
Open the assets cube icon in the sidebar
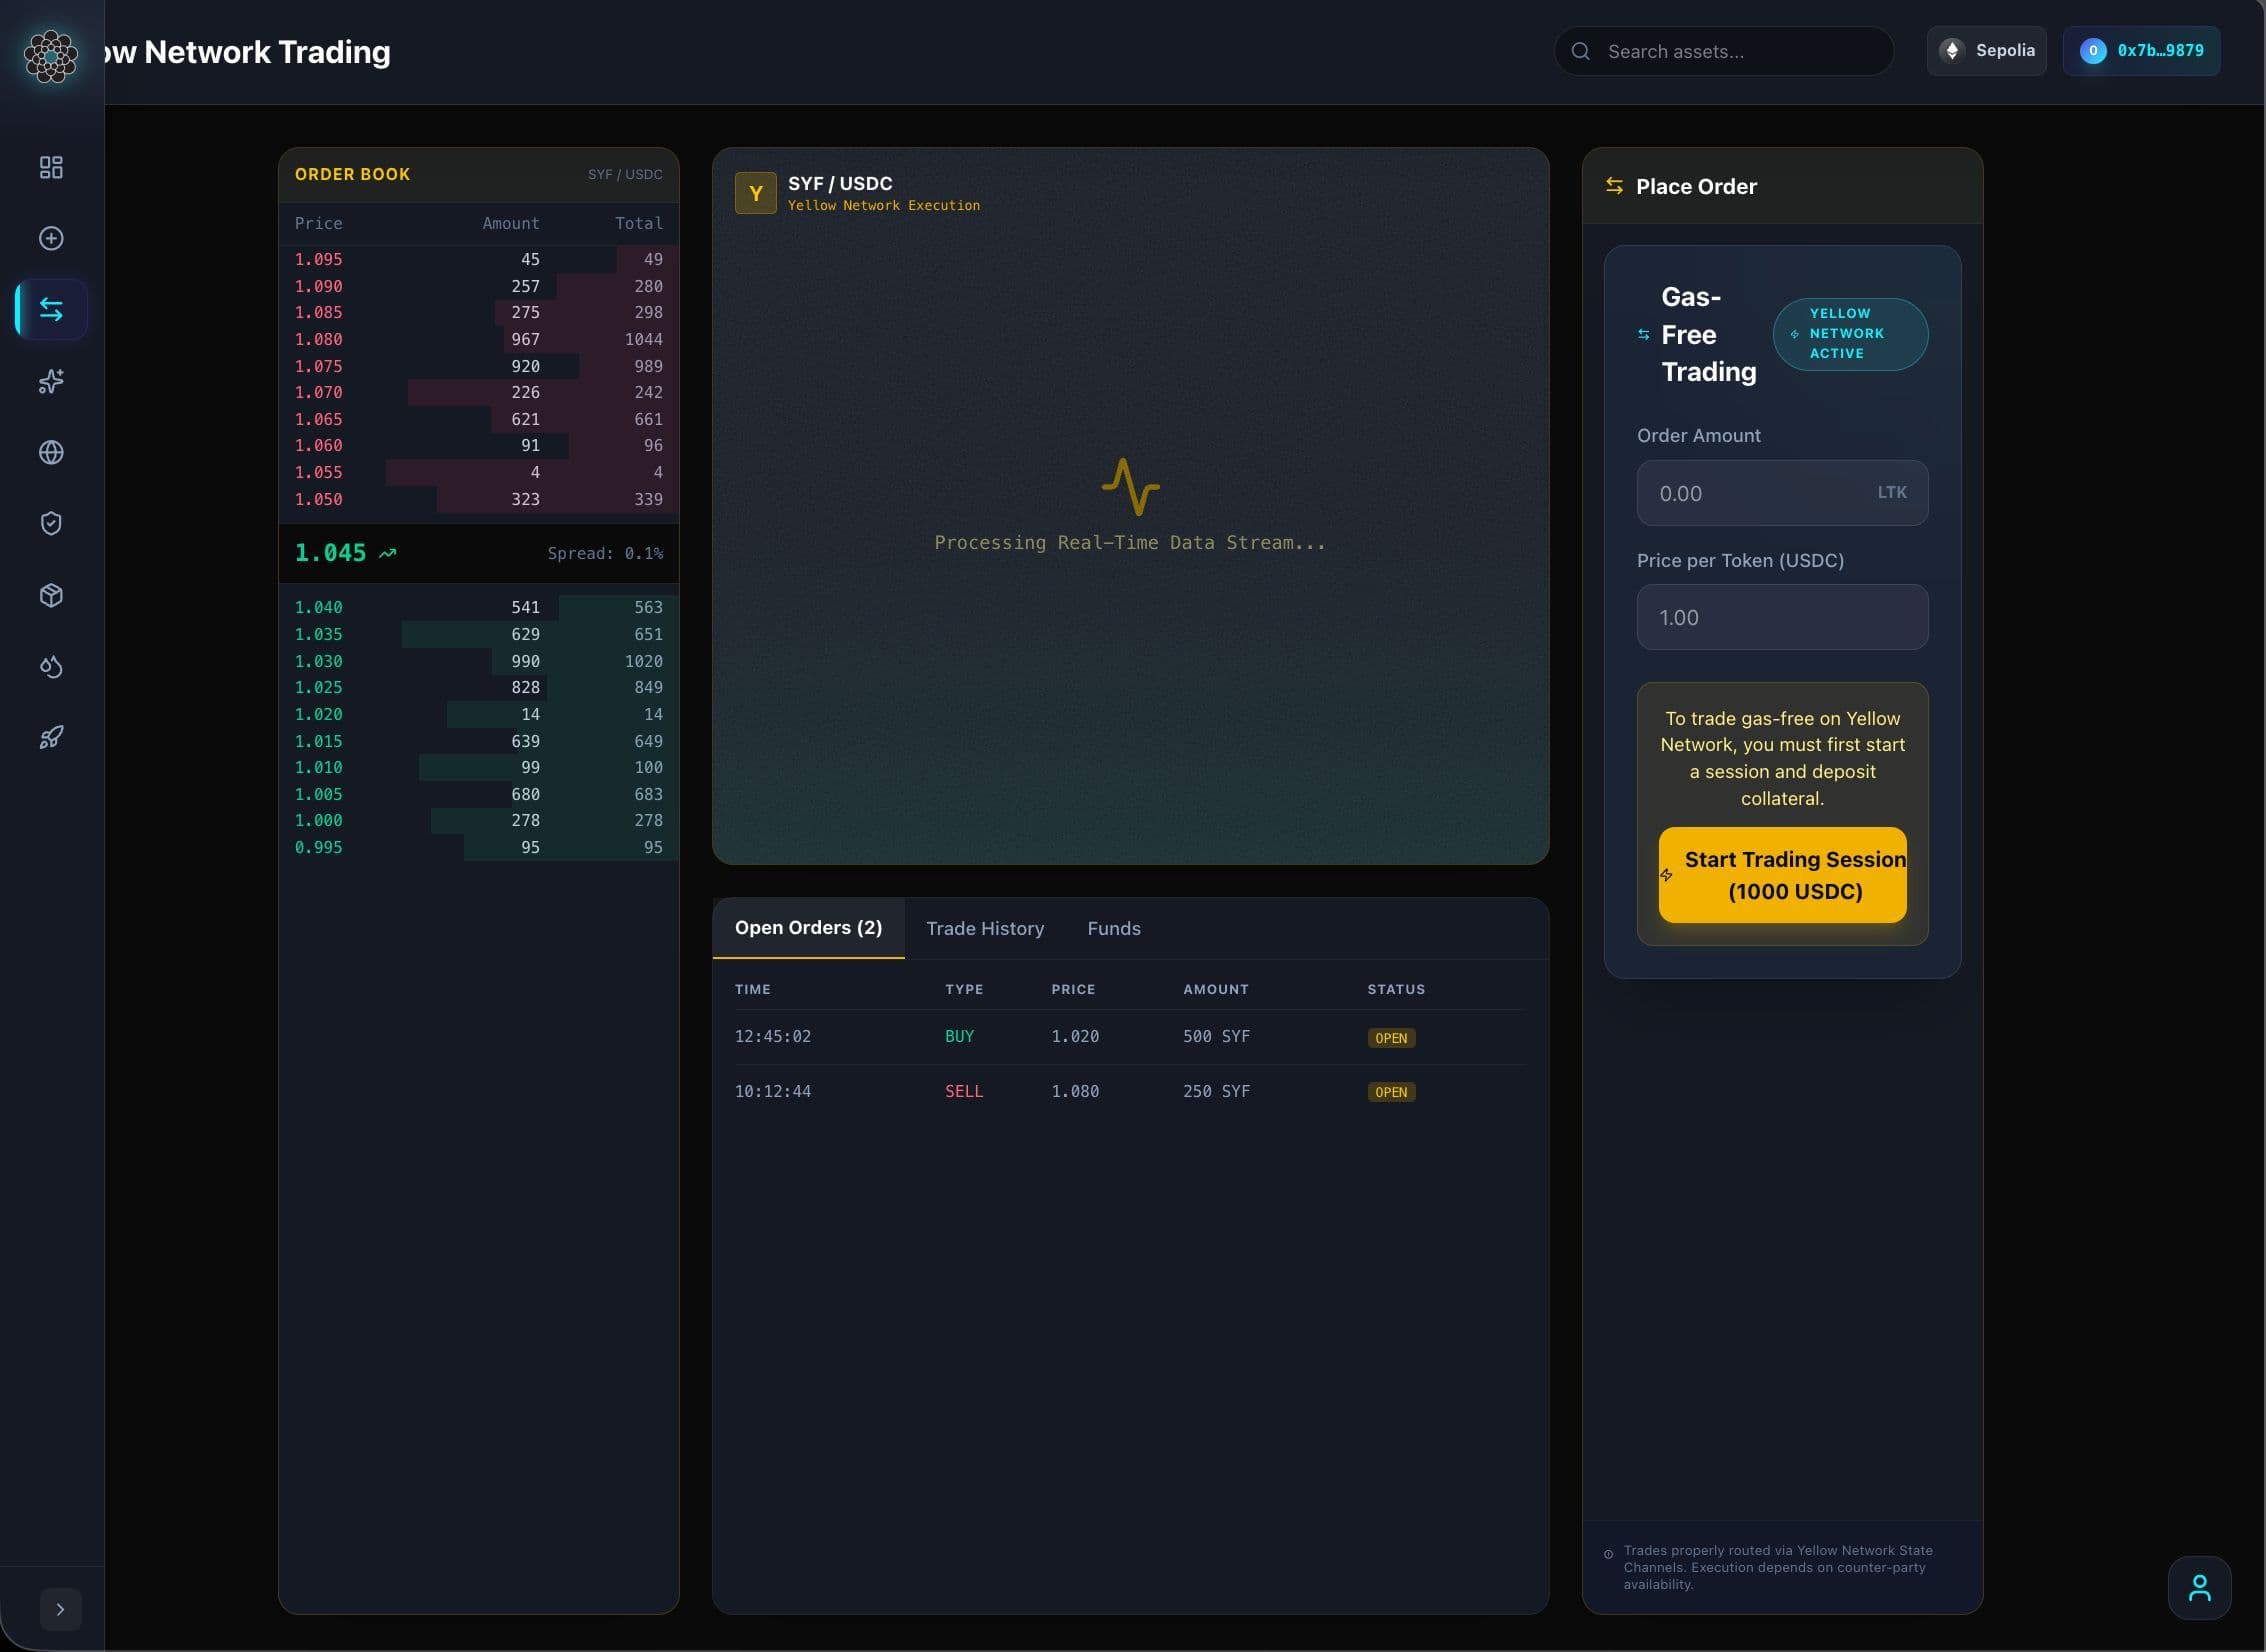(51, 595)
